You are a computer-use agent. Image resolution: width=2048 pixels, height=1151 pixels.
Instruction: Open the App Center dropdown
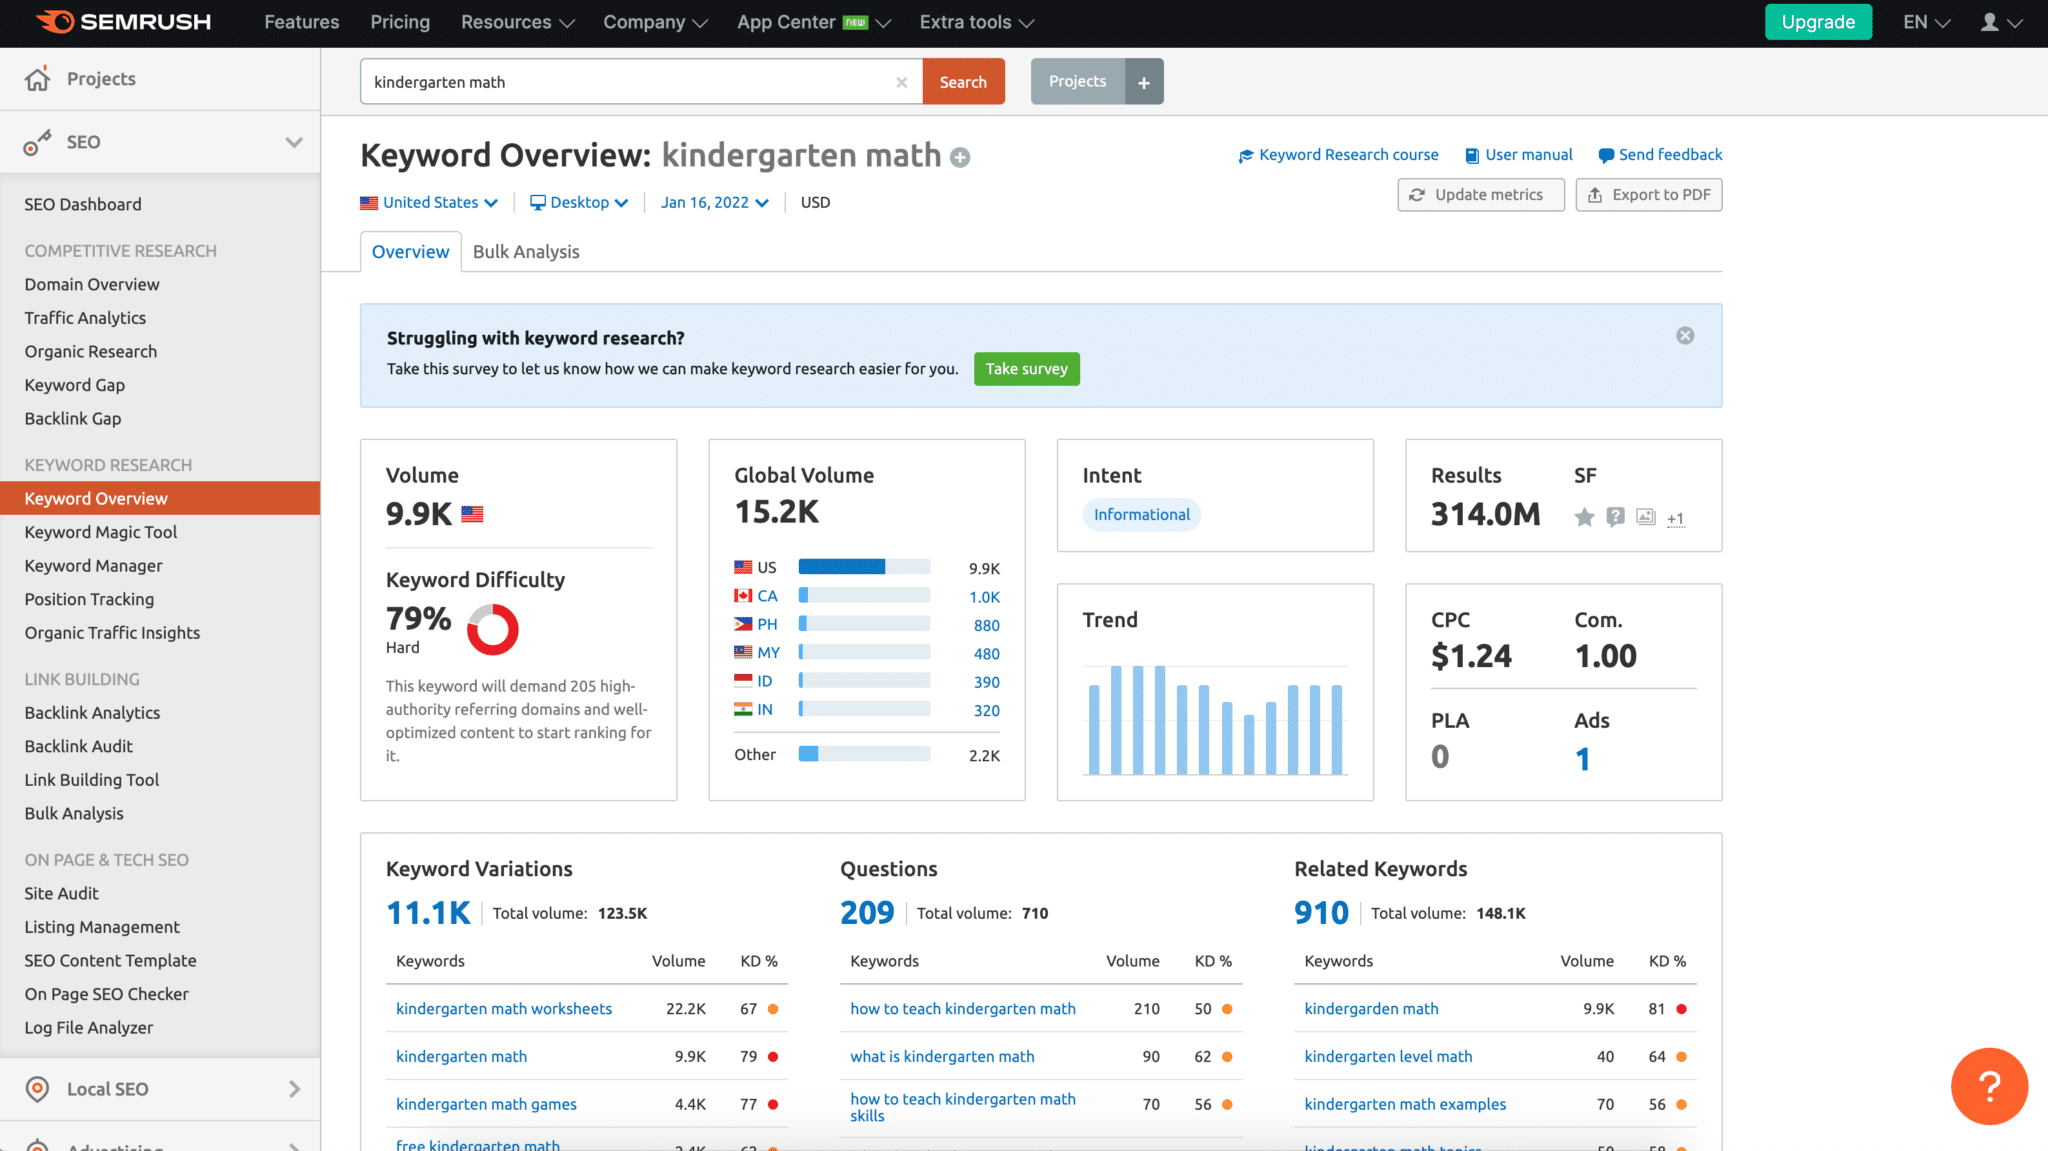[x=813, y=22]
